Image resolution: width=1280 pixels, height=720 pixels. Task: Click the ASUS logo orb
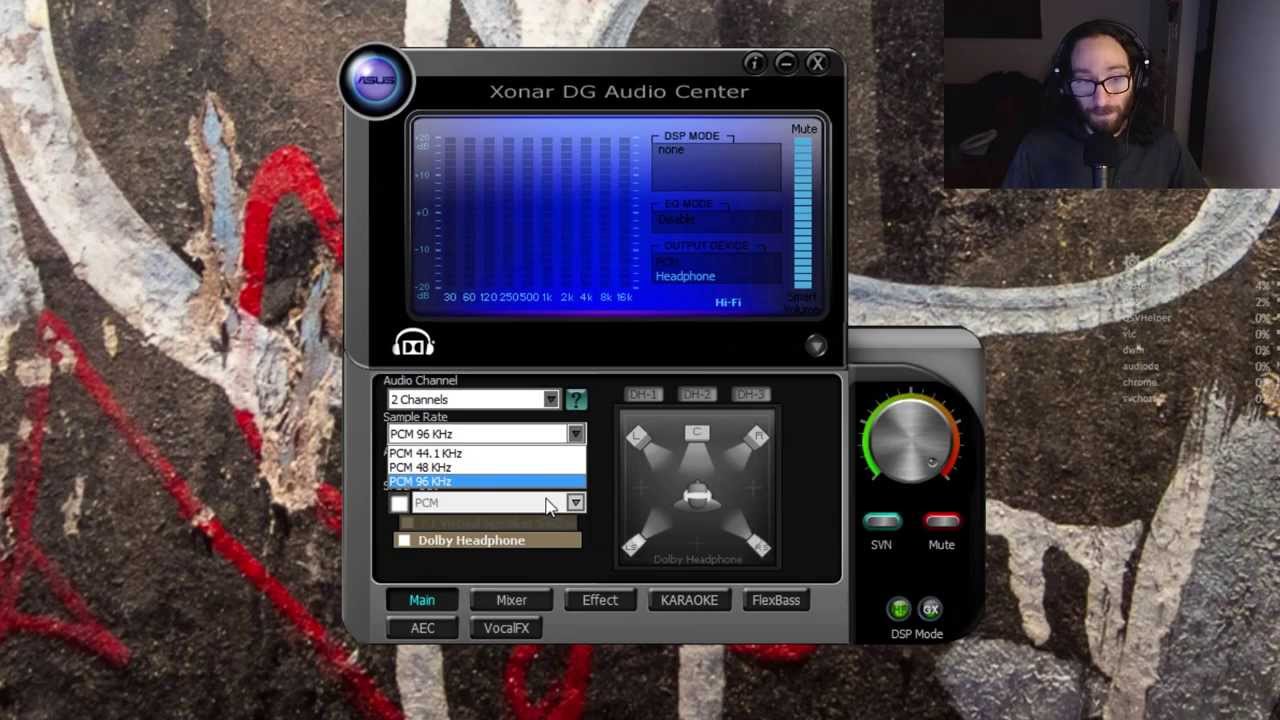[376, 81]
